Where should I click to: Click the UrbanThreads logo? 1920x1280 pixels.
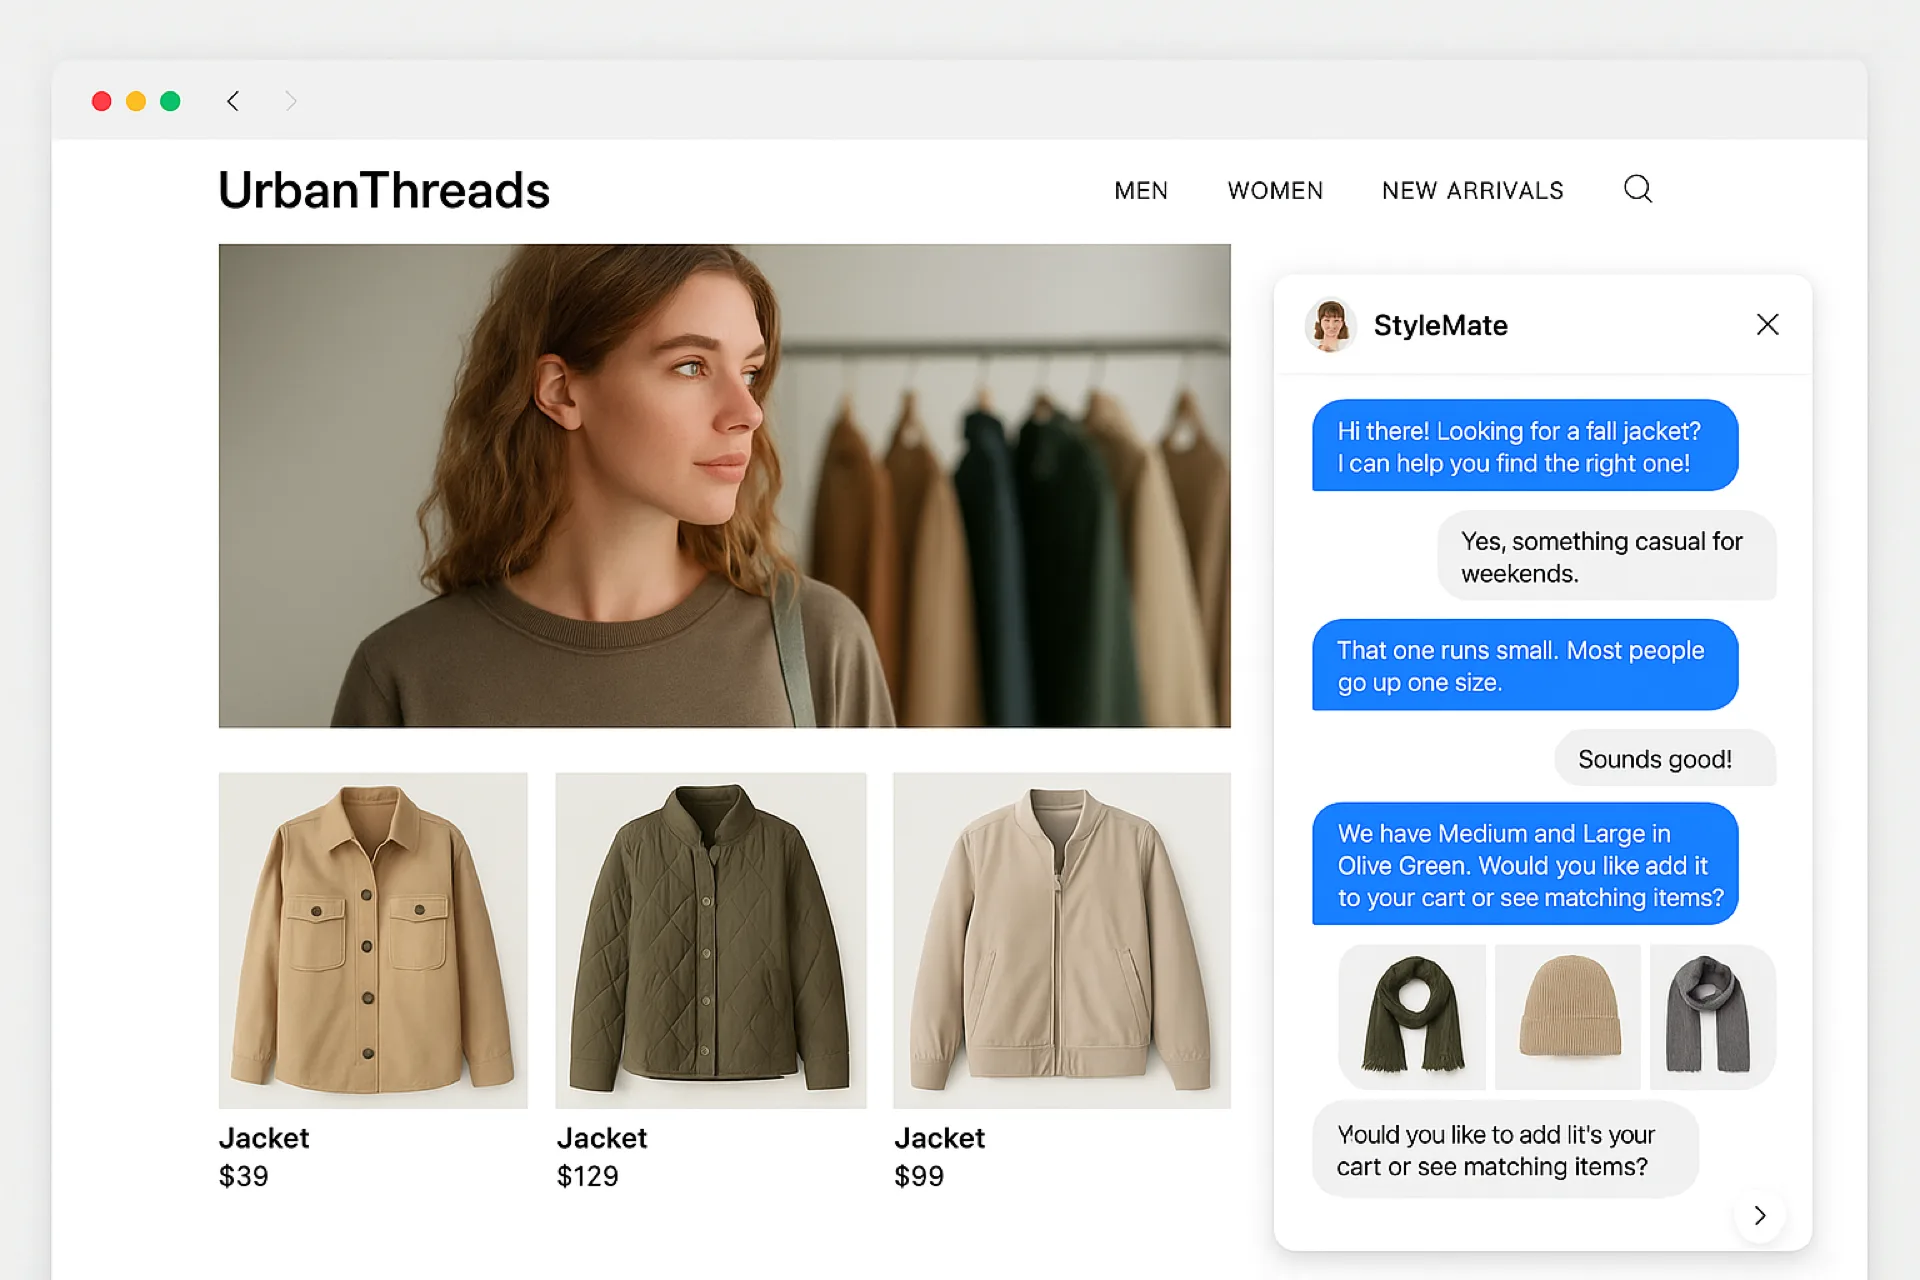click(384, 190)
